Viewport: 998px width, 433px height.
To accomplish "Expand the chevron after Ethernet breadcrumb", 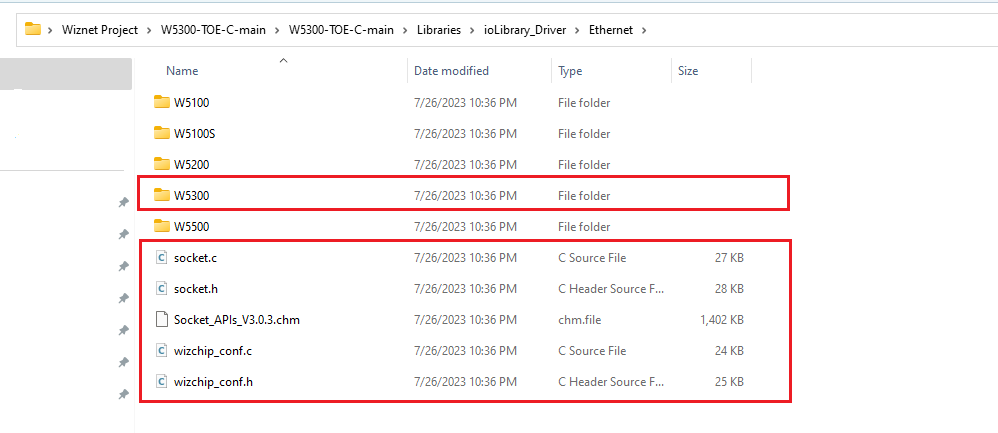I will point(644,30).
